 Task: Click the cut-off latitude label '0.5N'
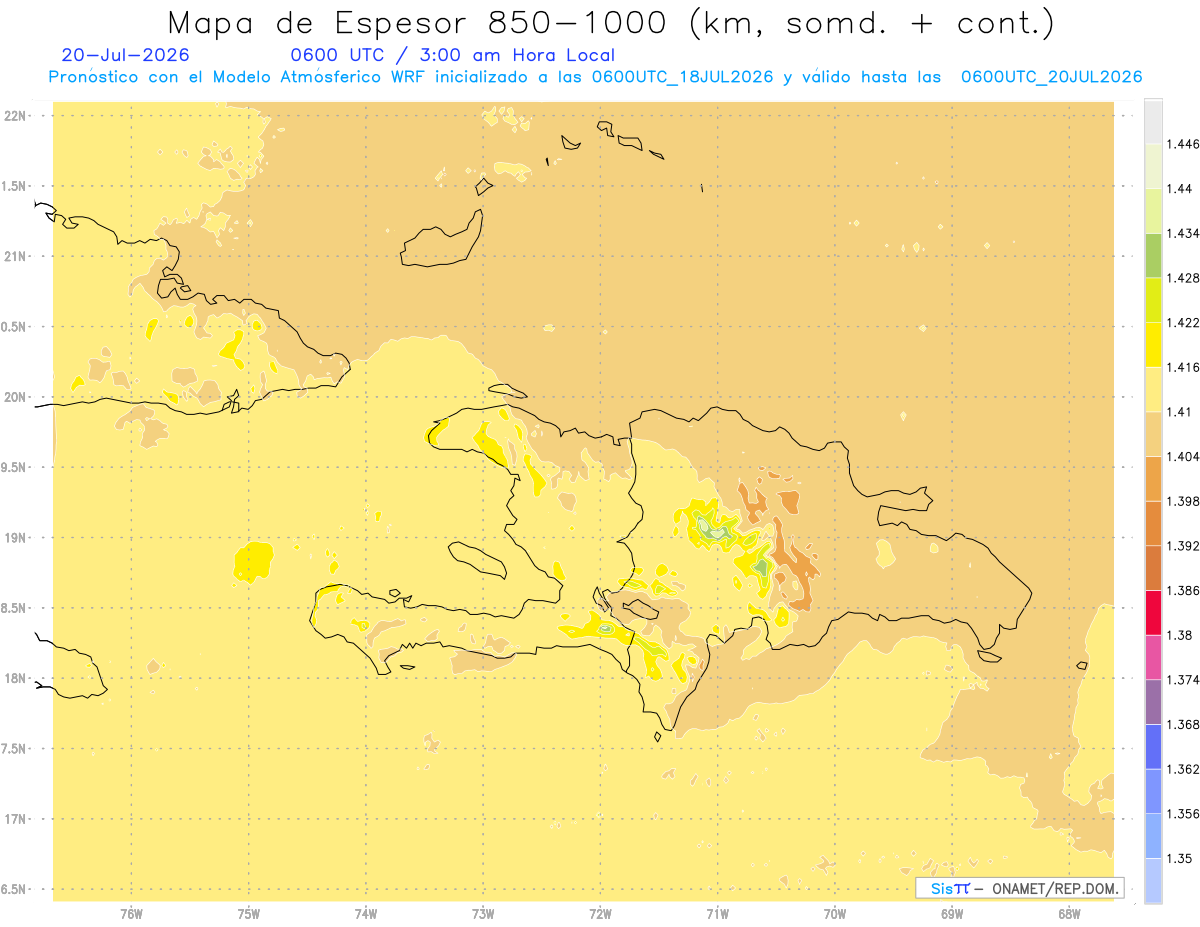point(14,327)
